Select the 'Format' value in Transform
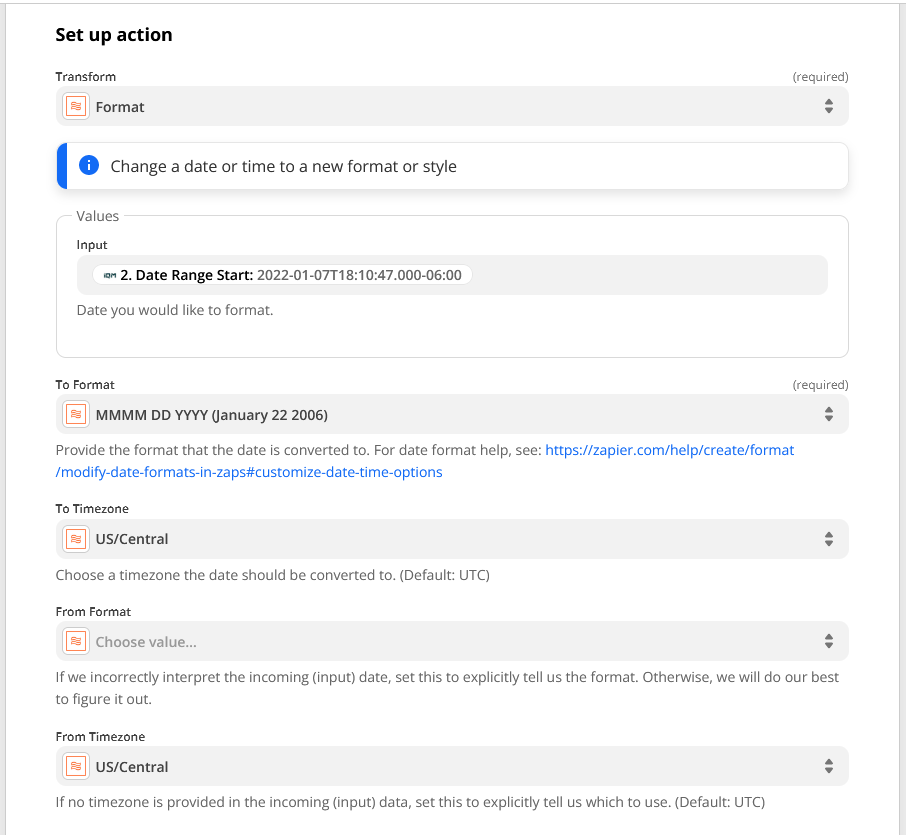The width and height of the screenshot is (906, 835). pyautogui.click(x=120, y=107)
